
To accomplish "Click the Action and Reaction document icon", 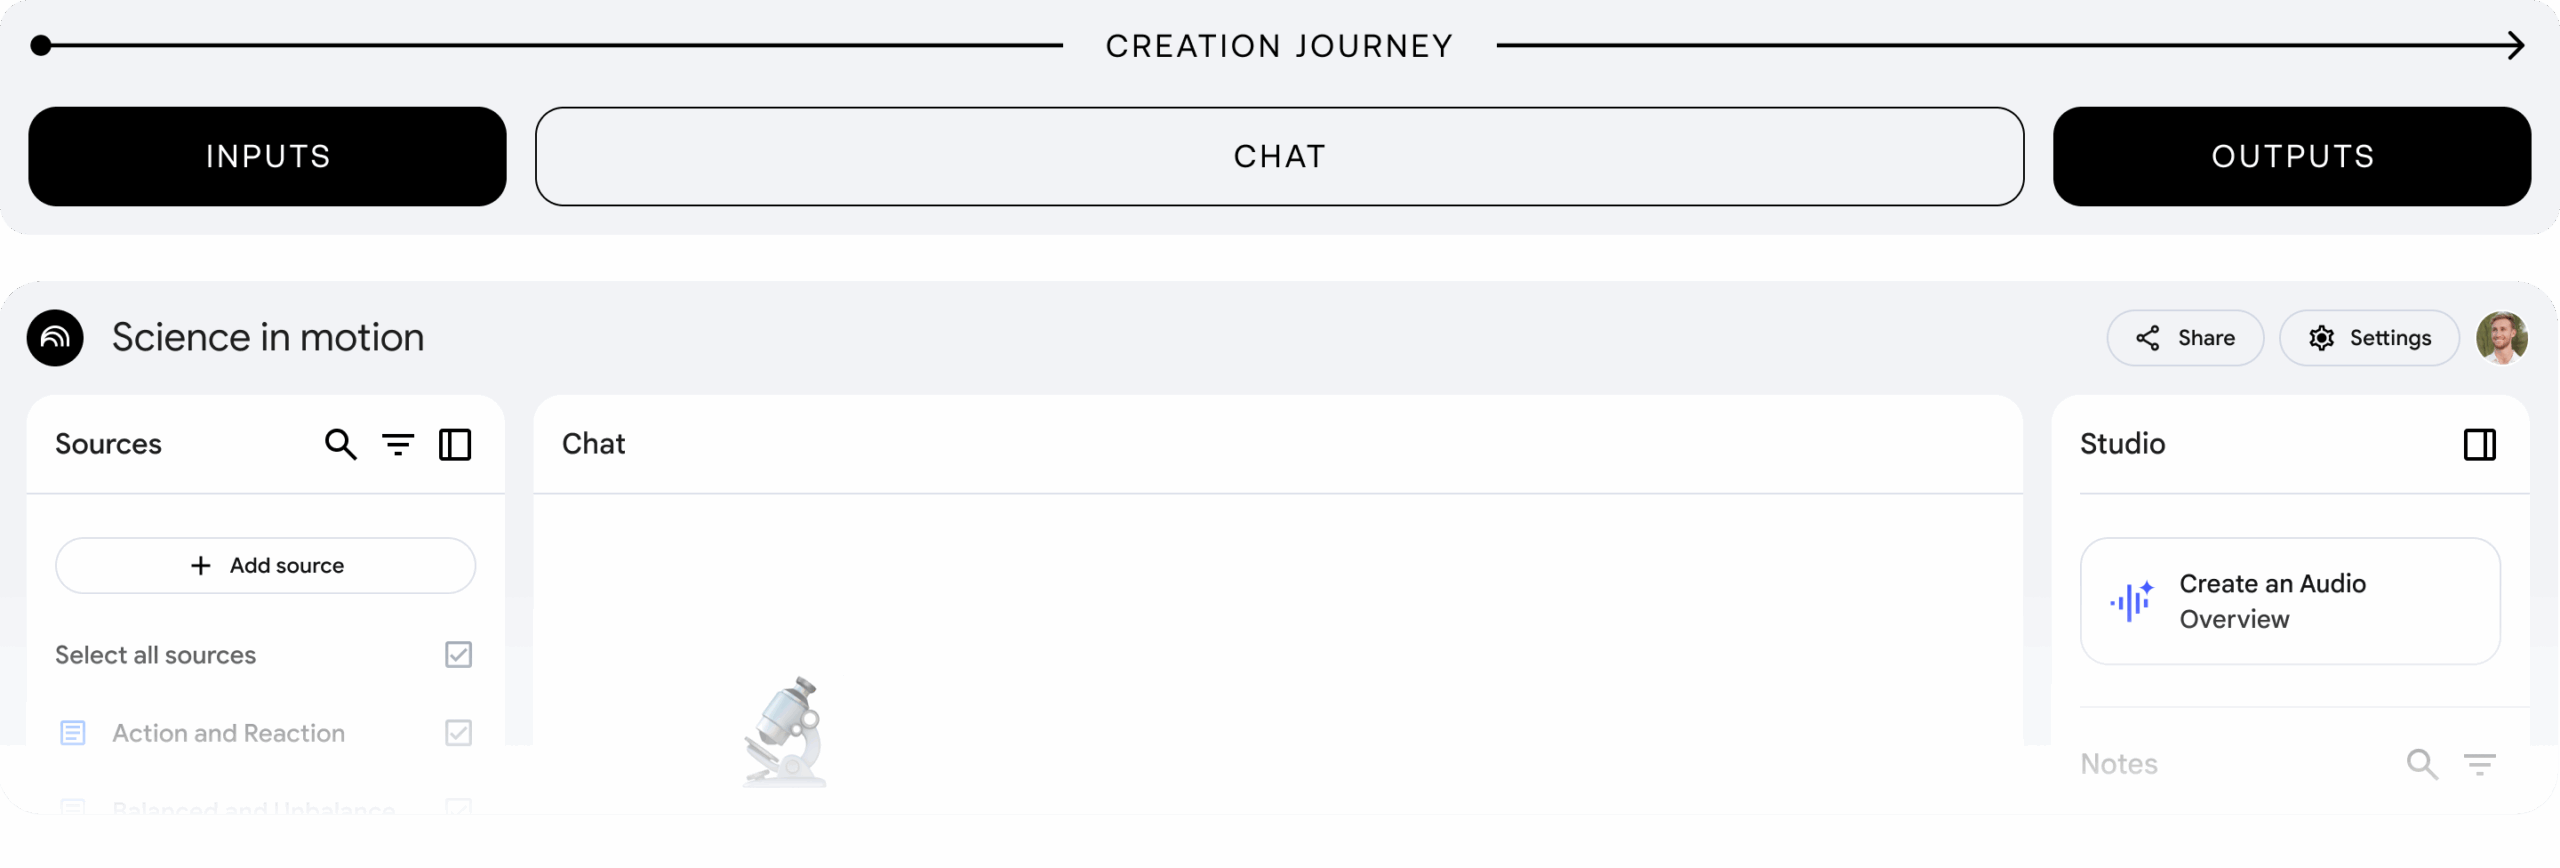I will point(73,733).
